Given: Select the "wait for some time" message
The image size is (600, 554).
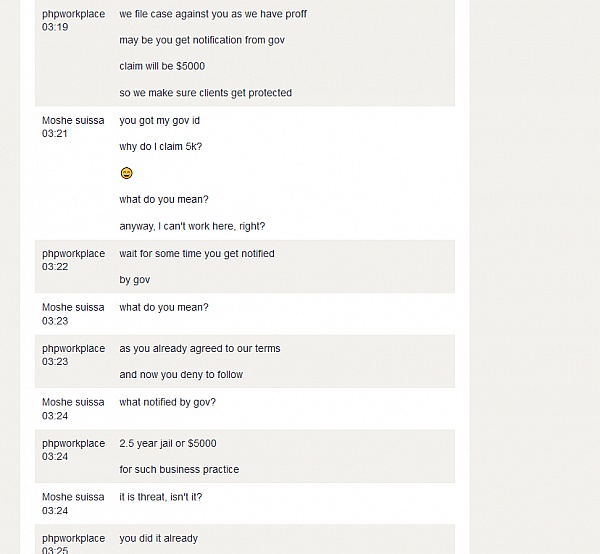Looking at the screenshot, I should 197,254.
